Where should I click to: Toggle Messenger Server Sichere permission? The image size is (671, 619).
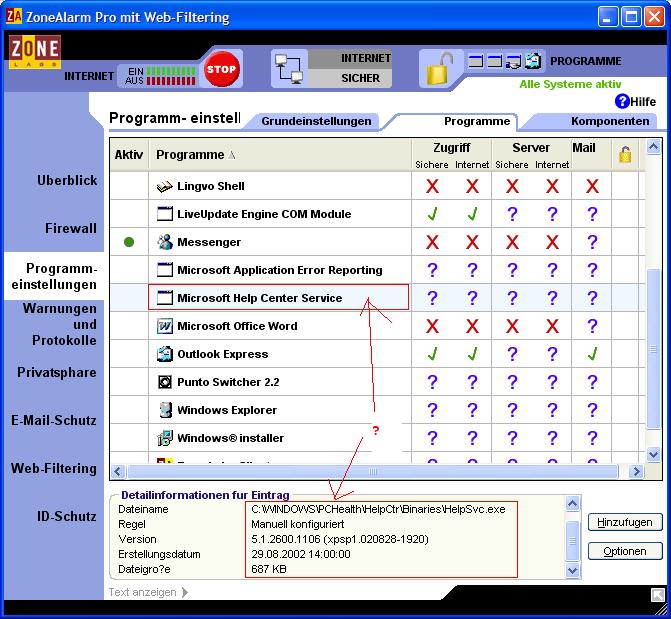tap(512, 242)
